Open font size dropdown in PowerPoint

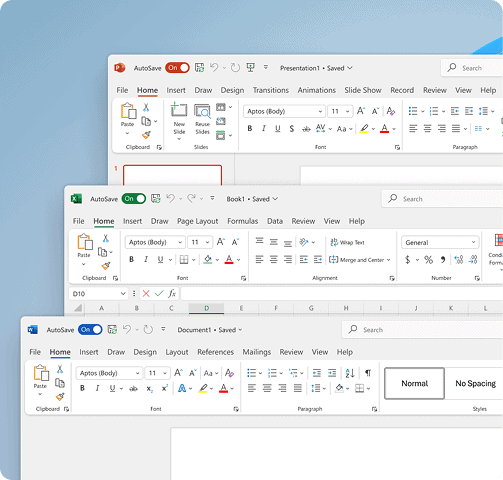click(x=348, y=111)
